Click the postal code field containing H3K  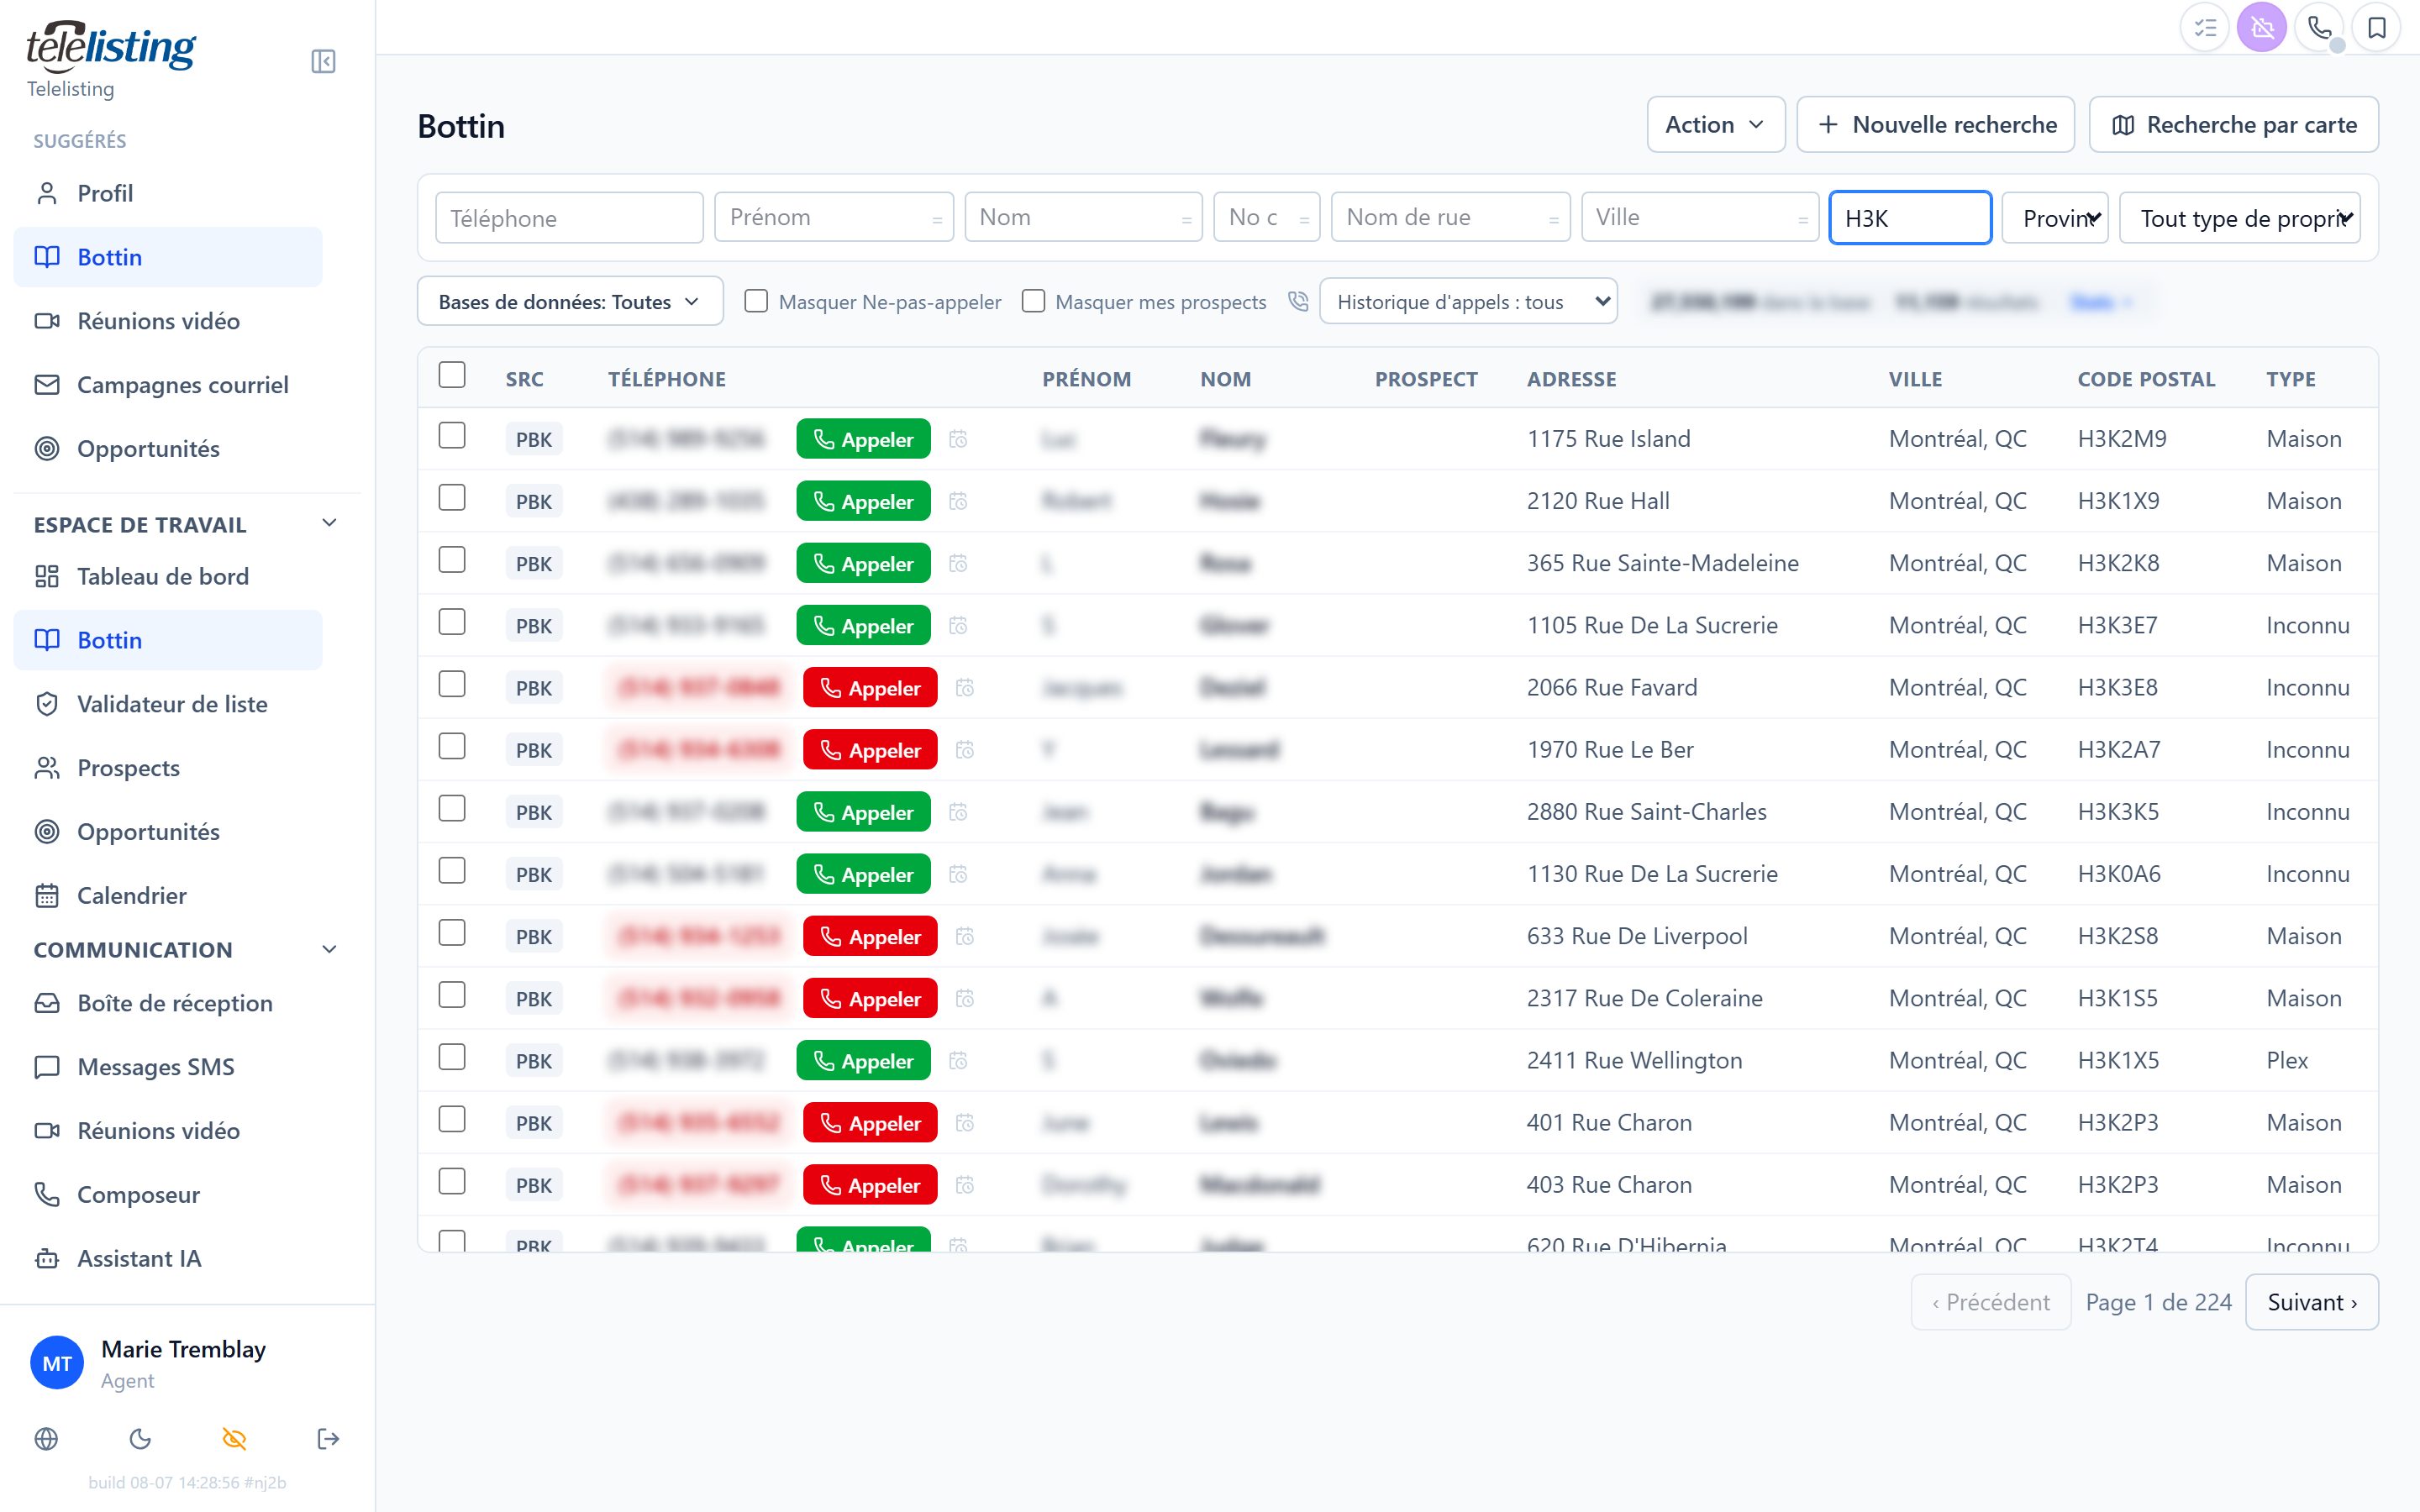pyautogui.click(x=1910, y=218)
